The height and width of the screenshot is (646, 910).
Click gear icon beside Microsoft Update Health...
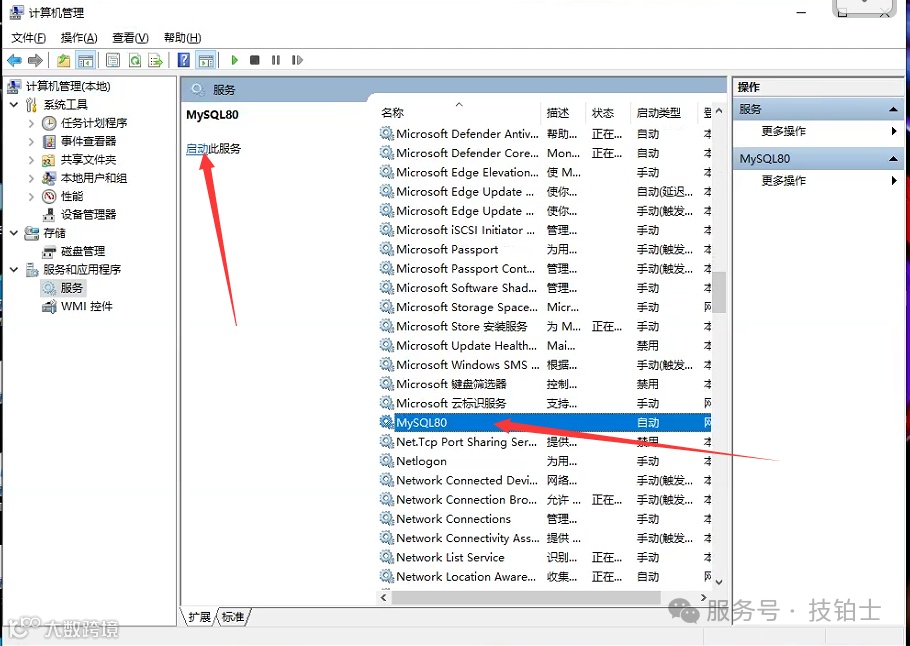[387, 345]
